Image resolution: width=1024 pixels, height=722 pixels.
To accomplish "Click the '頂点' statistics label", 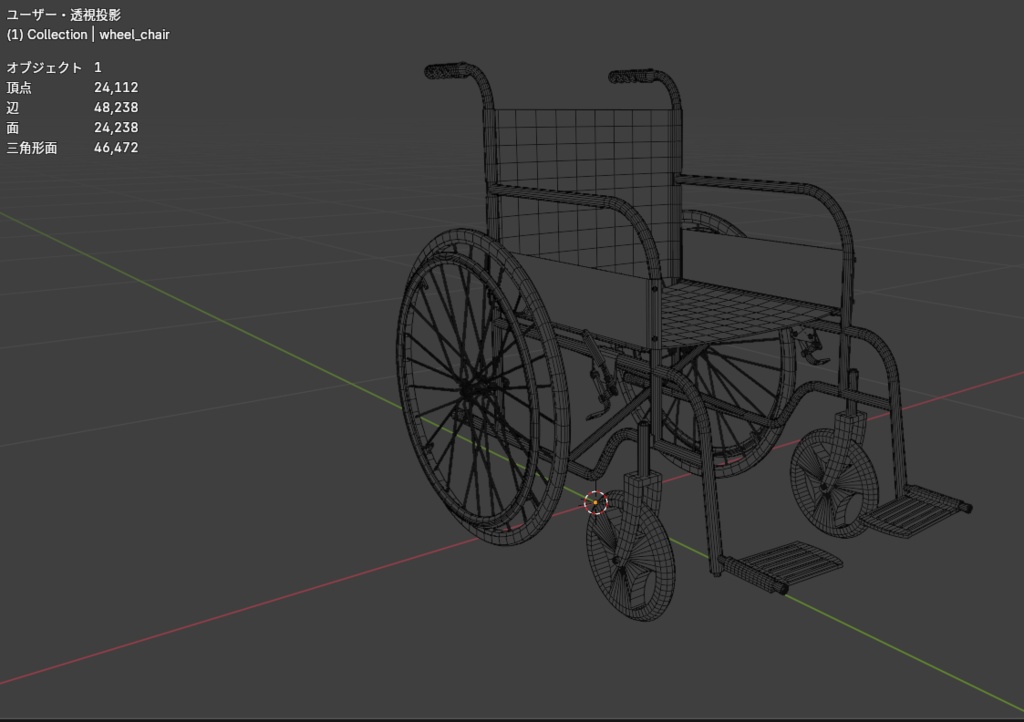I will pos(19,87).
